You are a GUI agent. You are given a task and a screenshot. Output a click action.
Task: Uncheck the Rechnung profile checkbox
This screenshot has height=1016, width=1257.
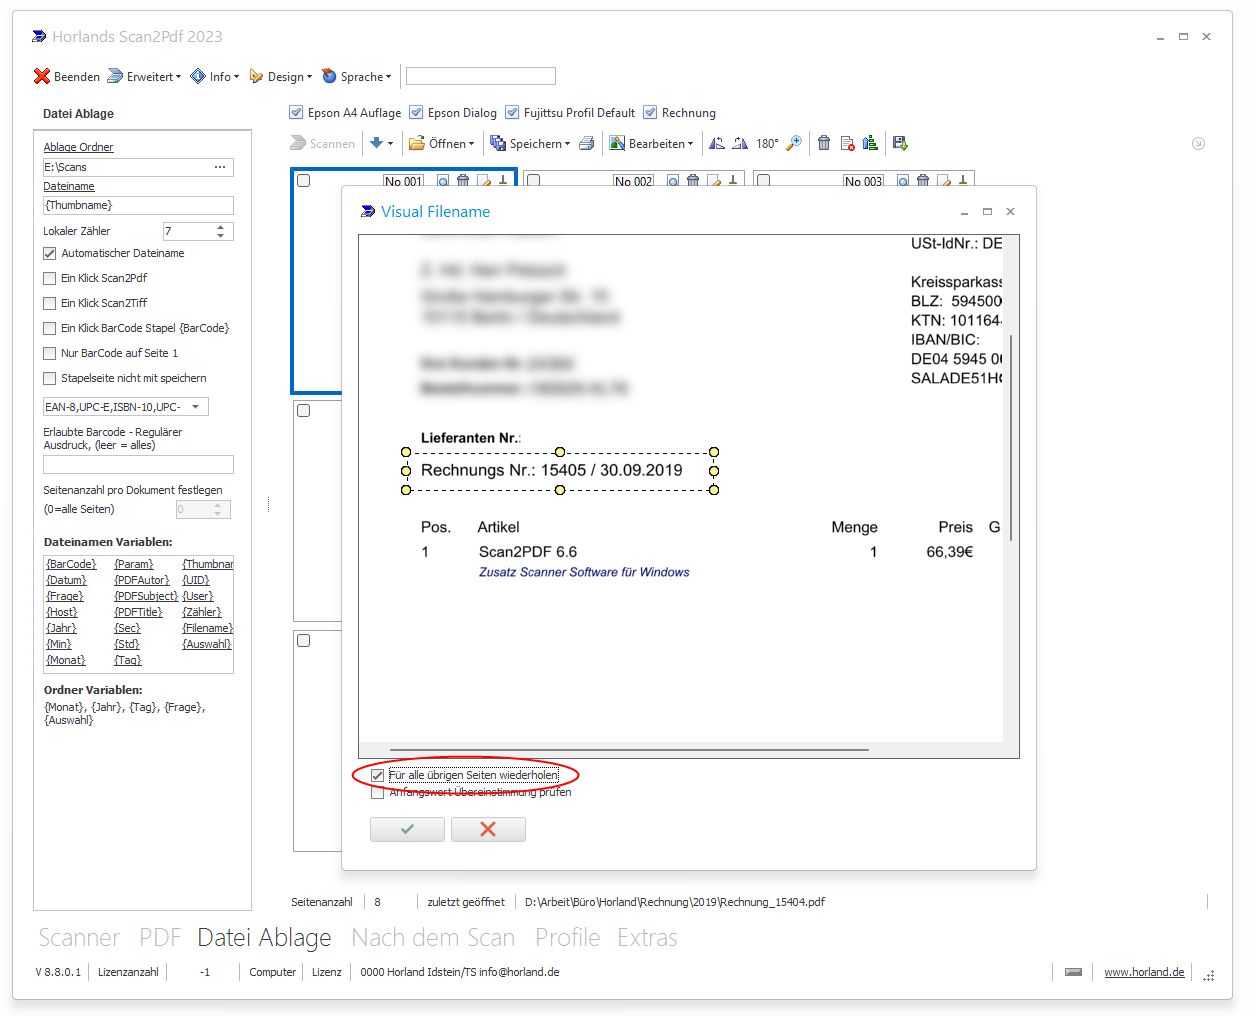[x=650, y=112]
